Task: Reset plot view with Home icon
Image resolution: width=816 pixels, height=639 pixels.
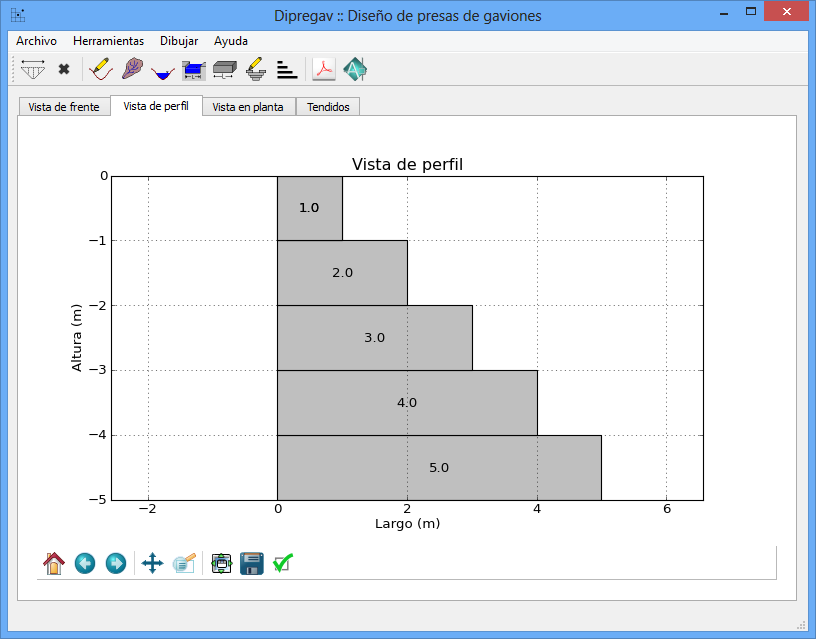Action: (x=54, y=563)
